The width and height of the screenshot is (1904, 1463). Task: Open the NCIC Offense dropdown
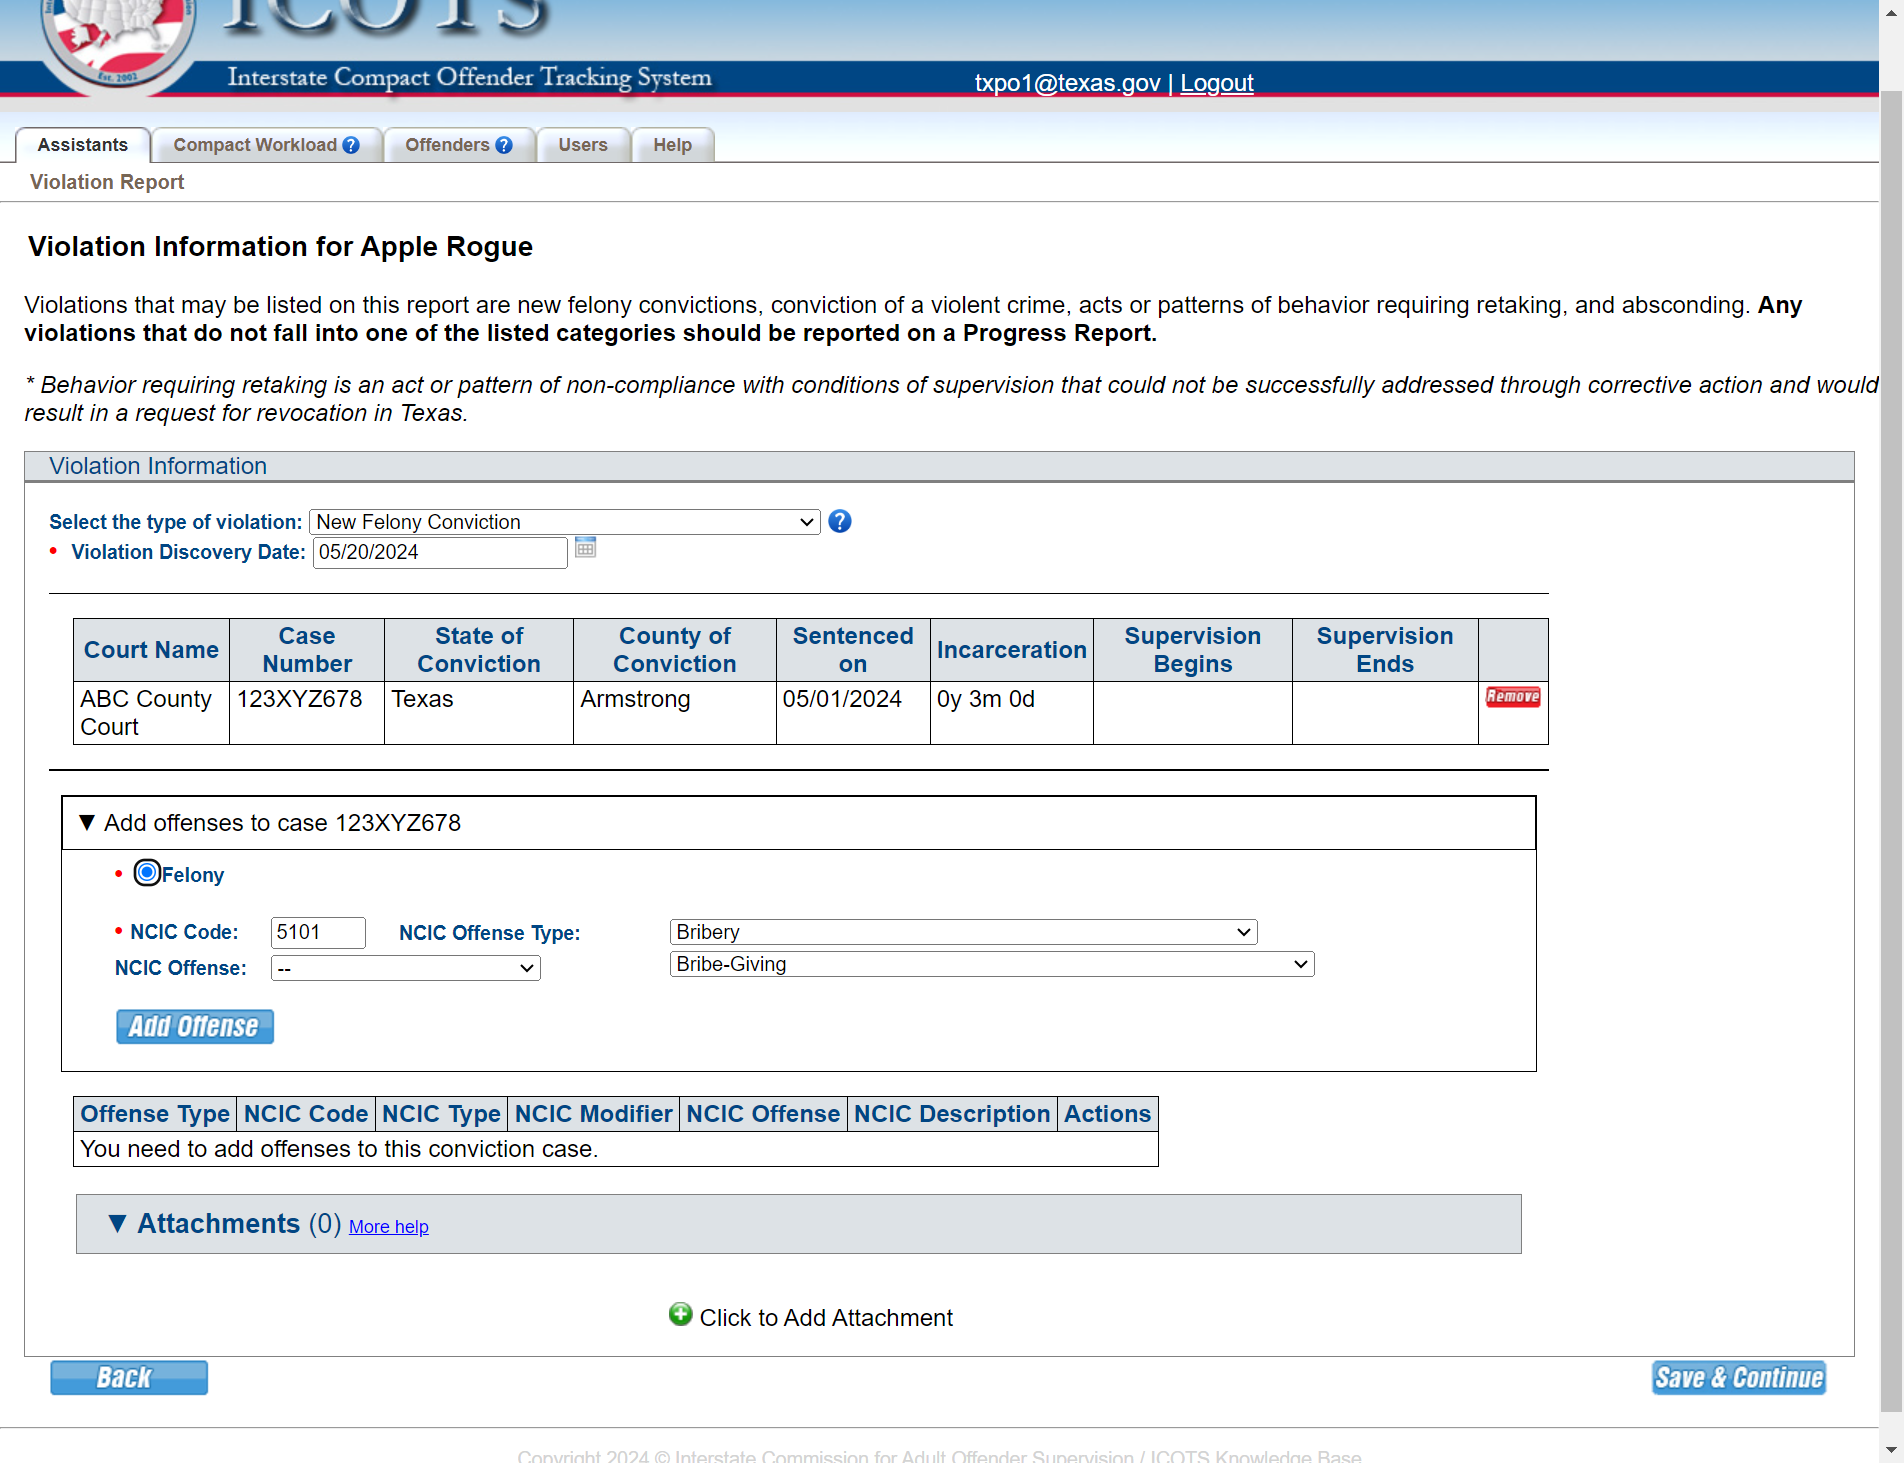pos(406,968)
